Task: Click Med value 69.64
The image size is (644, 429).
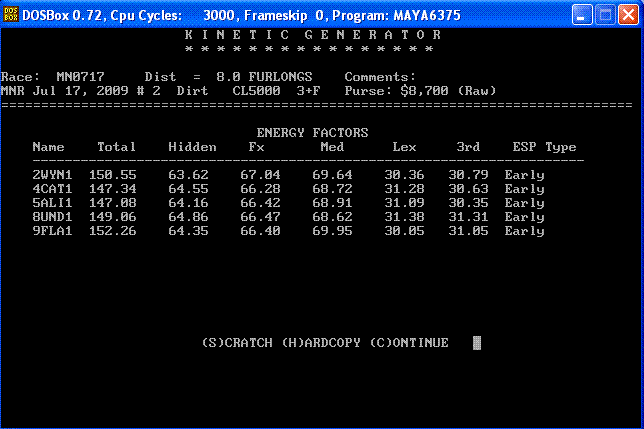Action: point(332,175)
